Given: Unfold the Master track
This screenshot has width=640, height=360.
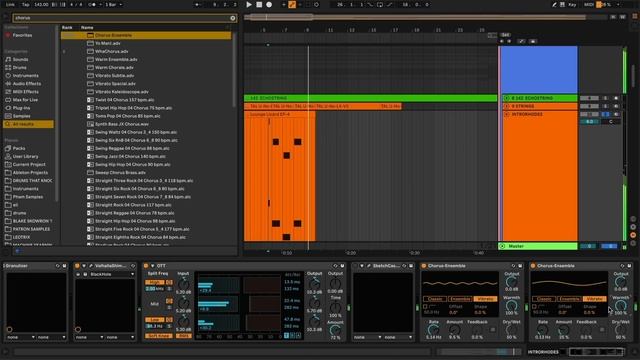Looking at the screenshot, I should click(502, 246).
